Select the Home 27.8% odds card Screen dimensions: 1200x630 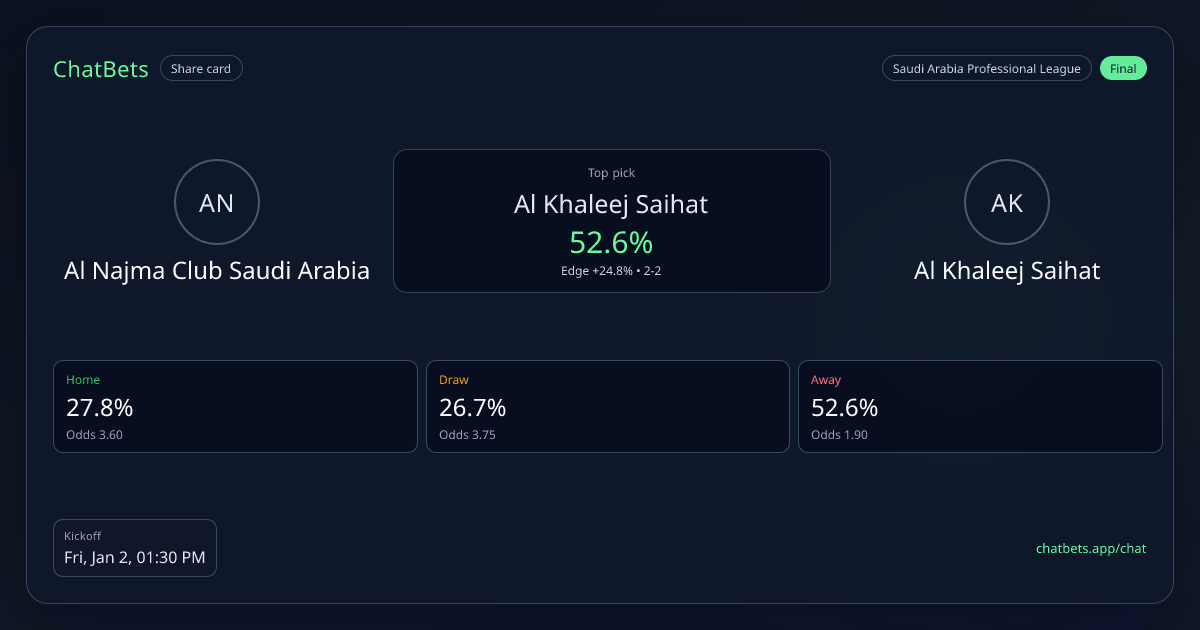coord(235,406)
